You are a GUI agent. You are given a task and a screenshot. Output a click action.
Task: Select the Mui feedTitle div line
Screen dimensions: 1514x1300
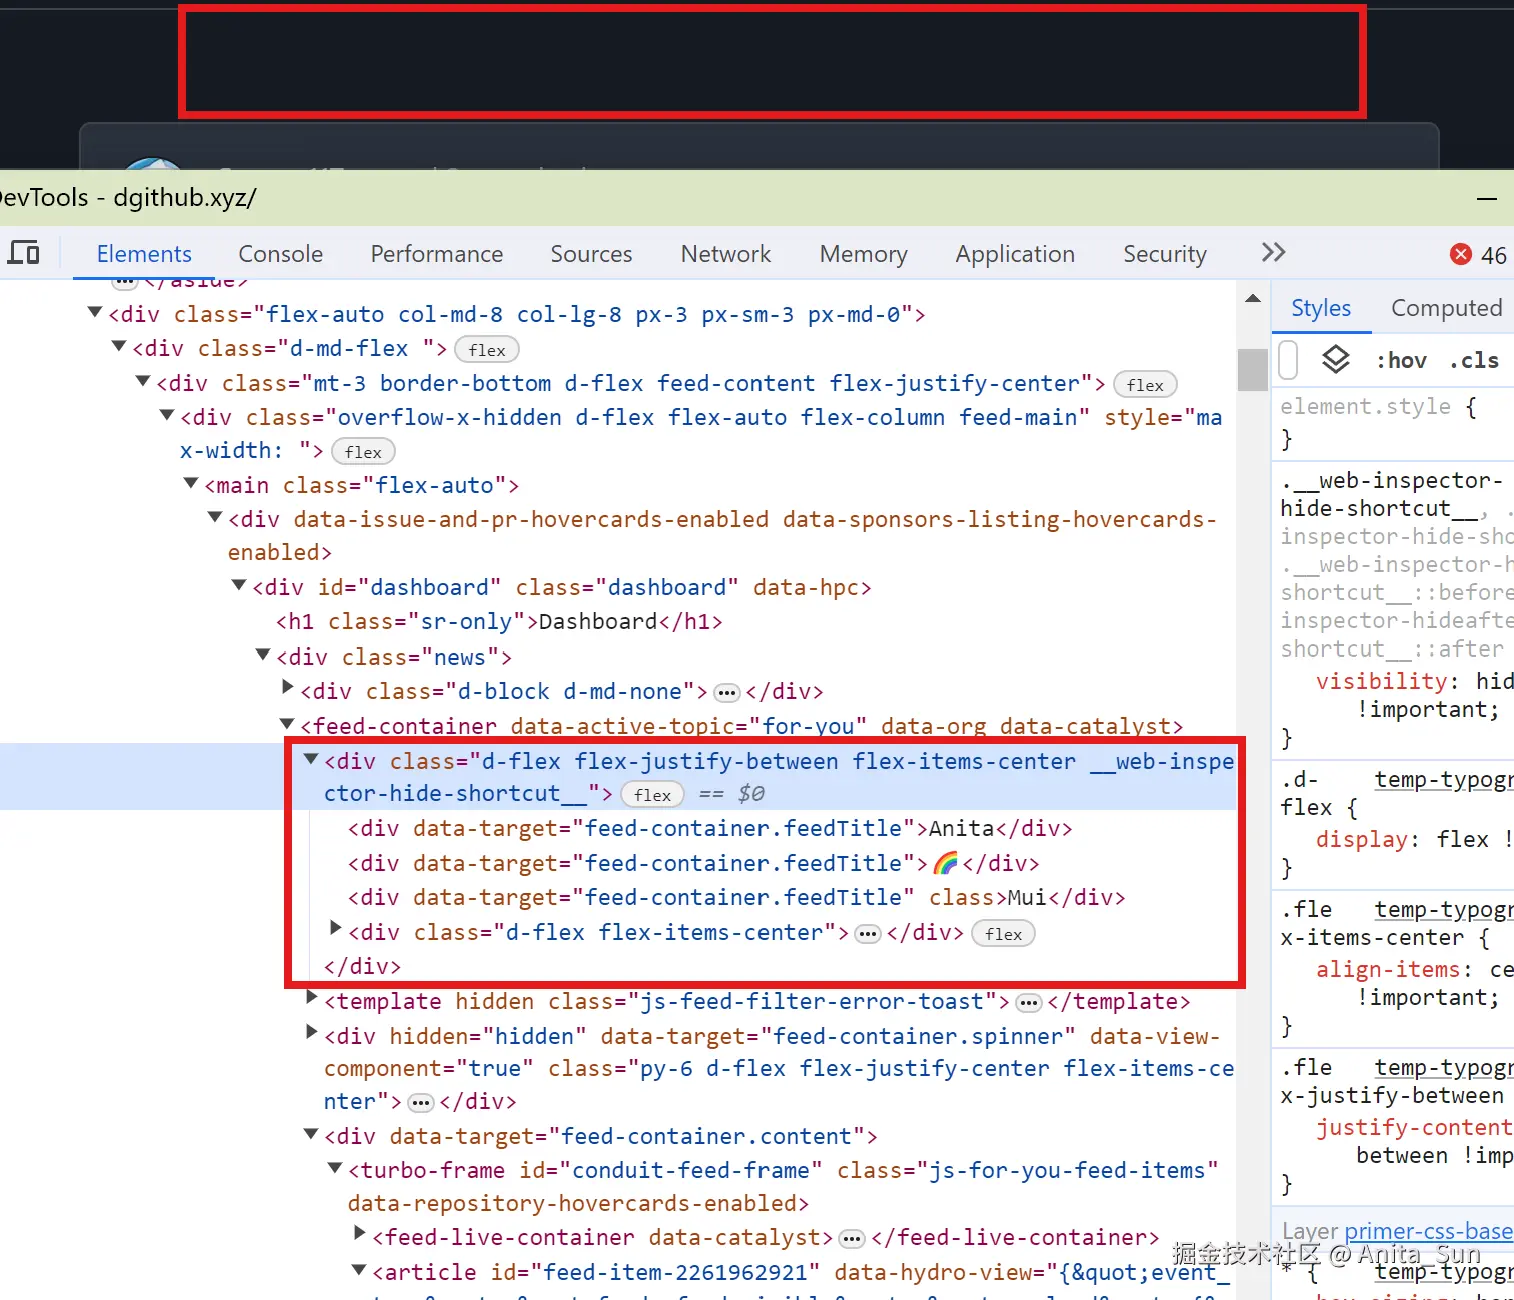click(x=737, y=898)
